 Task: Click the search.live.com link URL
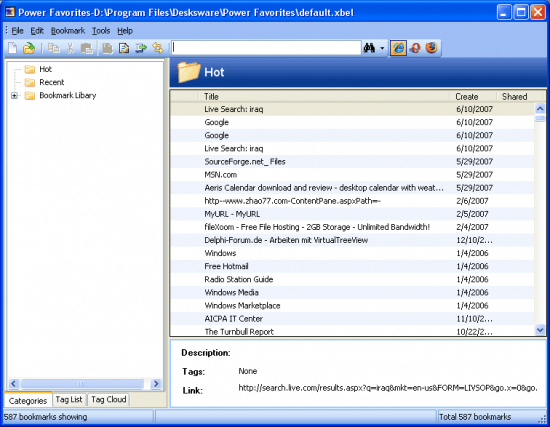coord(388,388)
